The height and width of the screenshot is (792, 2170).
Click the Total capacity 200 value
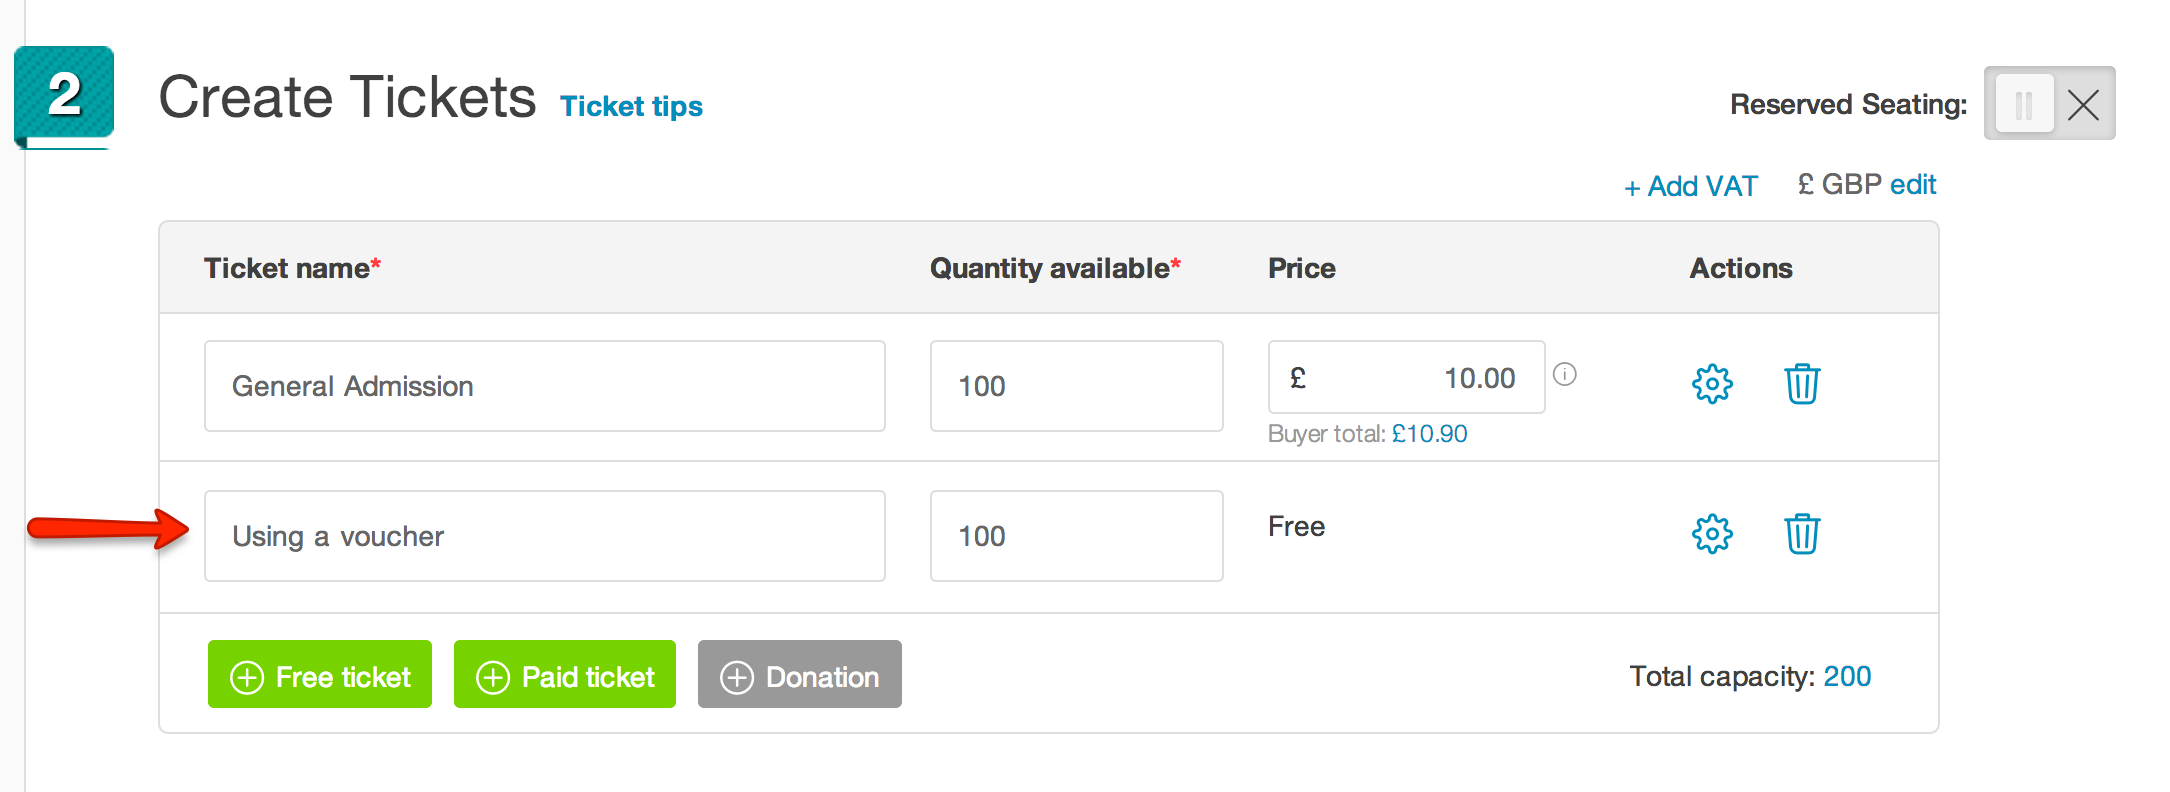1847,676
